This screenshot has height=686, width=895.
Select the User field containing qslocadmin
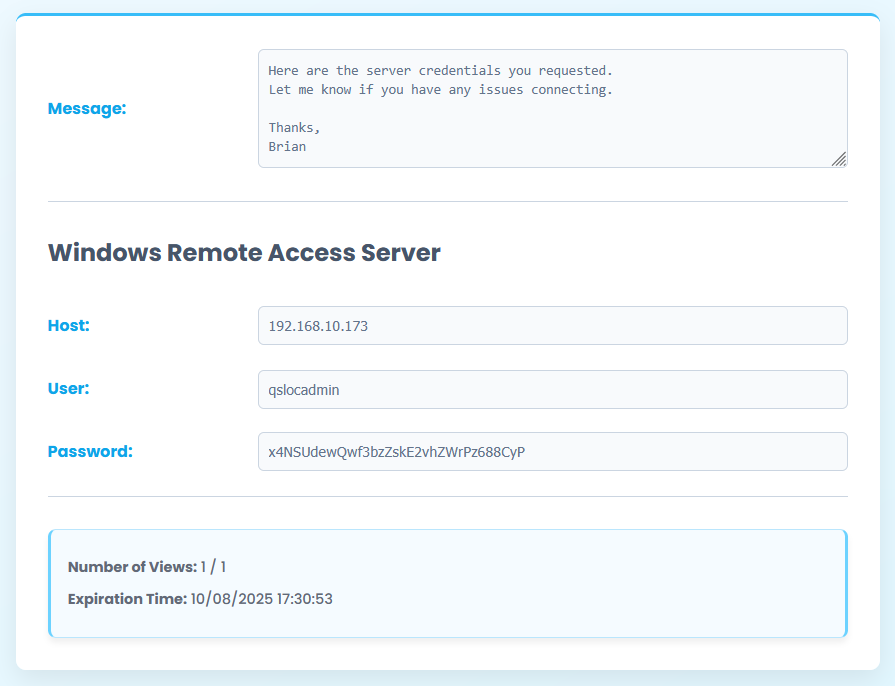[x=552, y=390]
